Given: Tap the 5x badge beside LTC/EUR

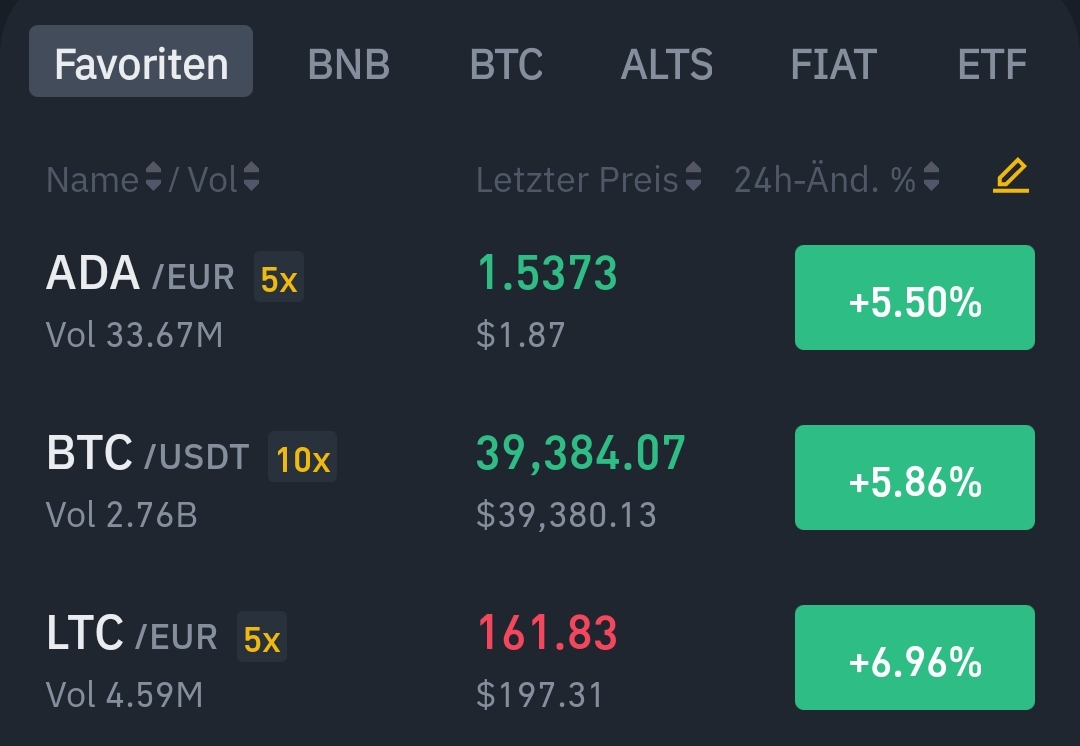Looking at the screenshot, I should click(262, 638).
